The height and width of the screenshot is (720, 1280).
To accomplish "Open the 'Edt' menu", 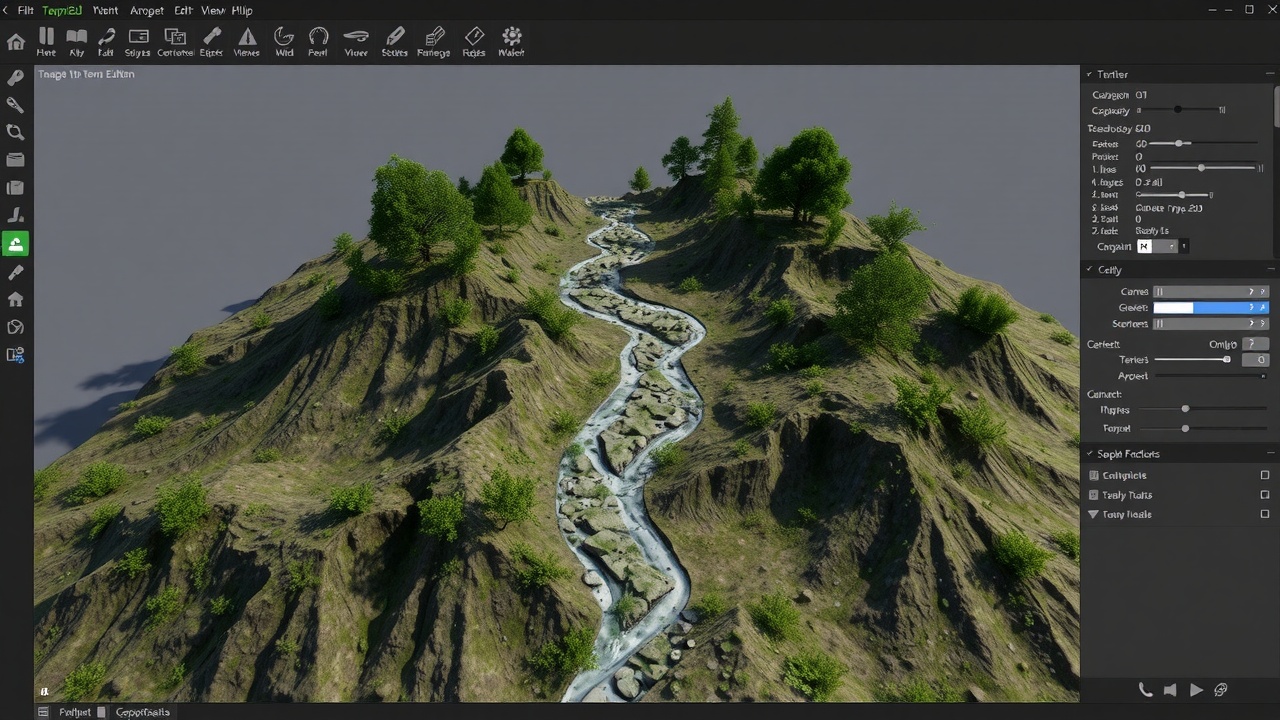I will click(183, 10).
